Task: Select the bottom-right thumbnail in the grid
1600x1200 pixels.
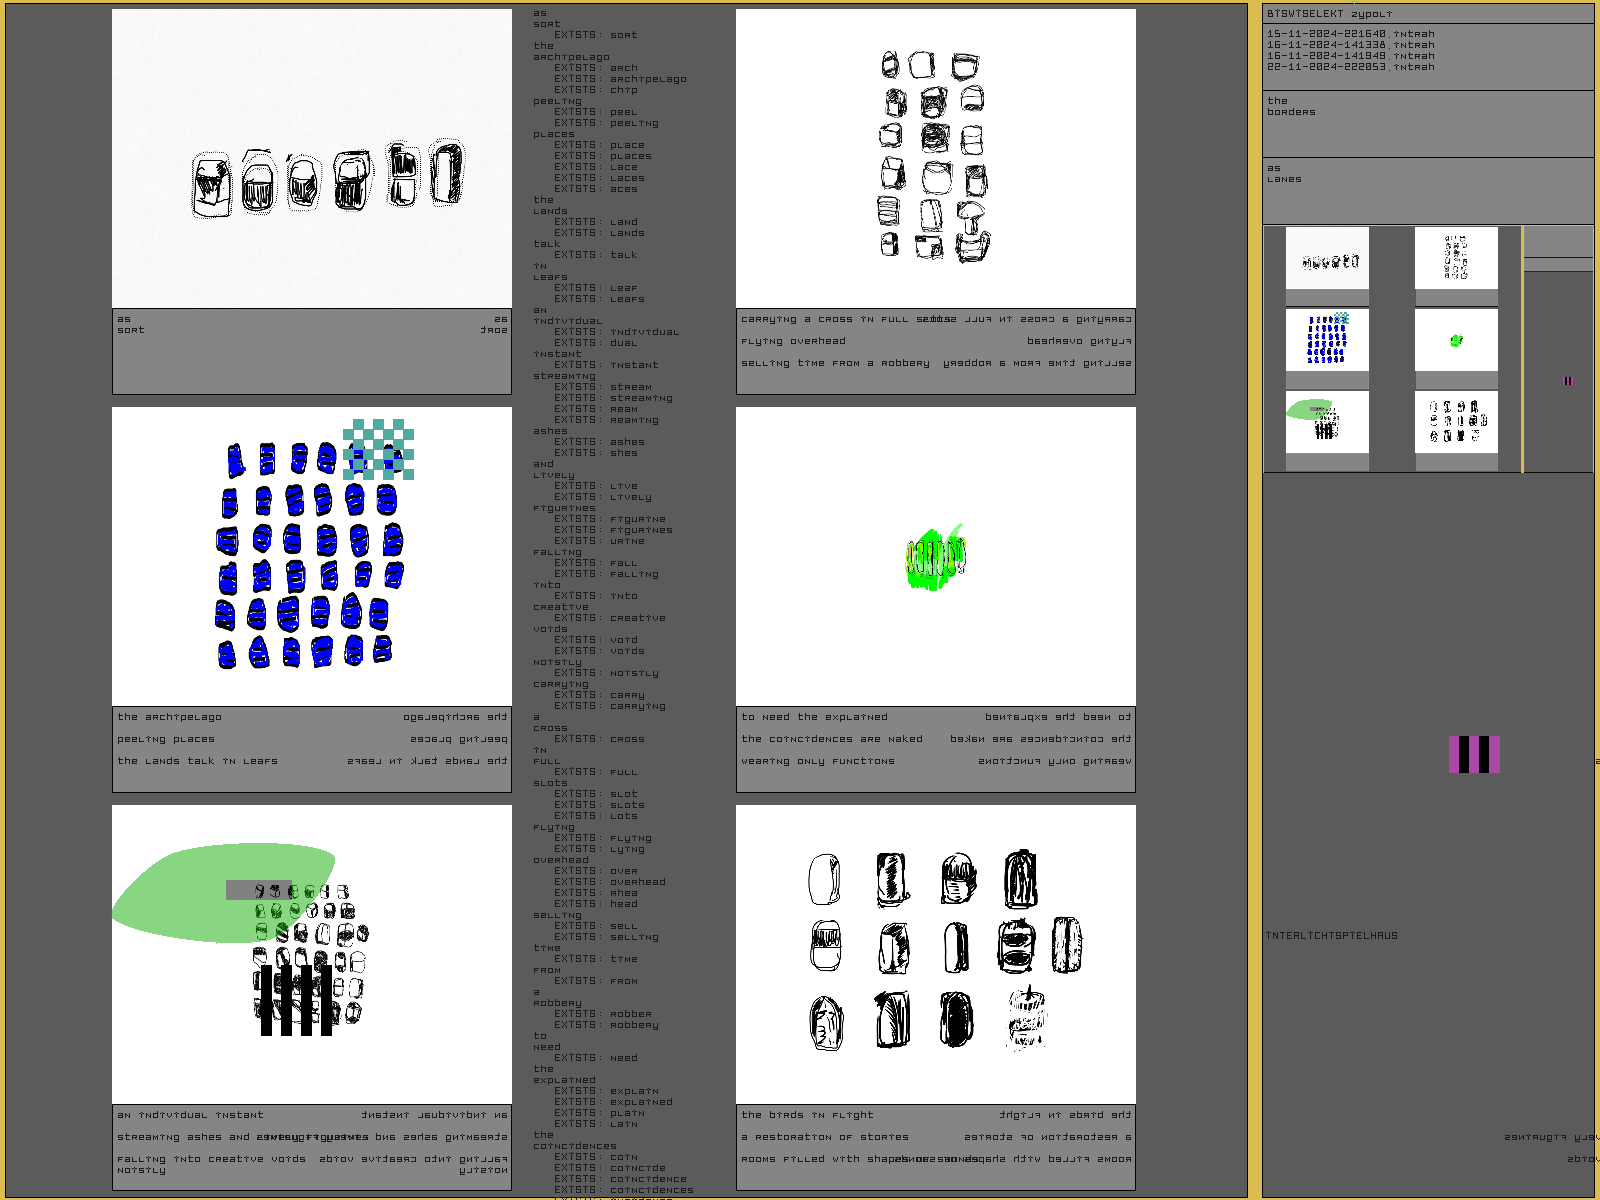Action: point(1456,422)
